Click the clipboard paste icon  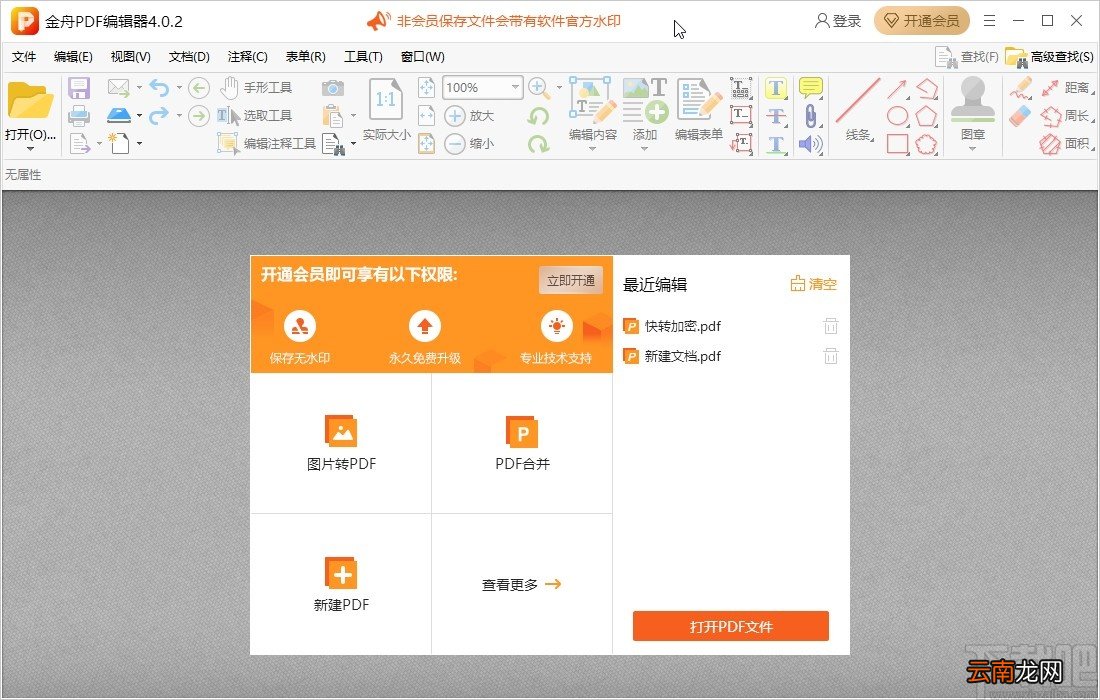(333, 116)
